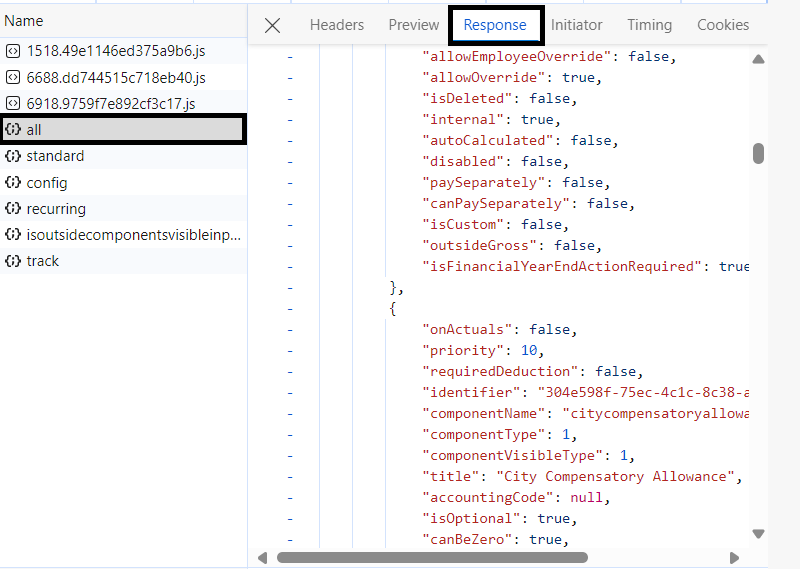The width and height of the screenshot is (800, 569).
Task: Click the Name column header
Action: (x=24, y=21)
